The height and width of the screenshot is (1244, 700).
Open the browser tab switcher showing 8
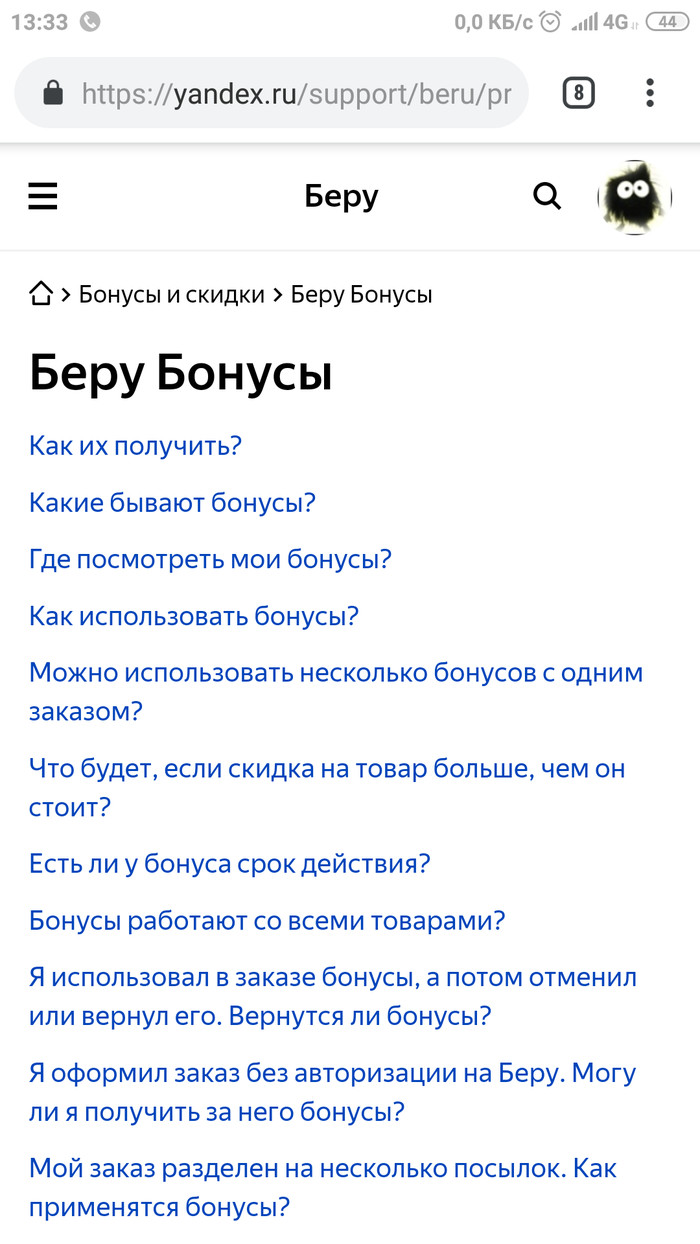(x=578, y=94)
